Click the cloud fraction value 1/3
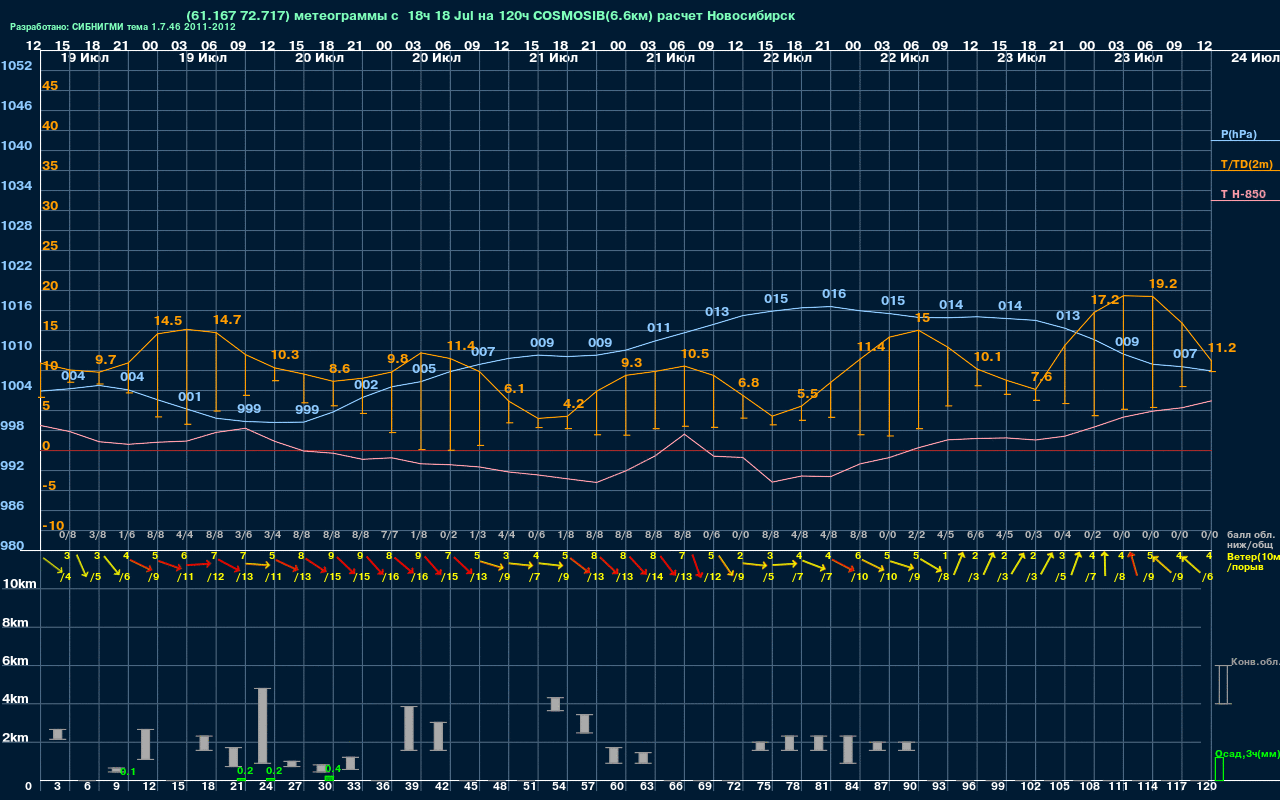This screenshot has width=1280, height=800. tap(477, 535)
